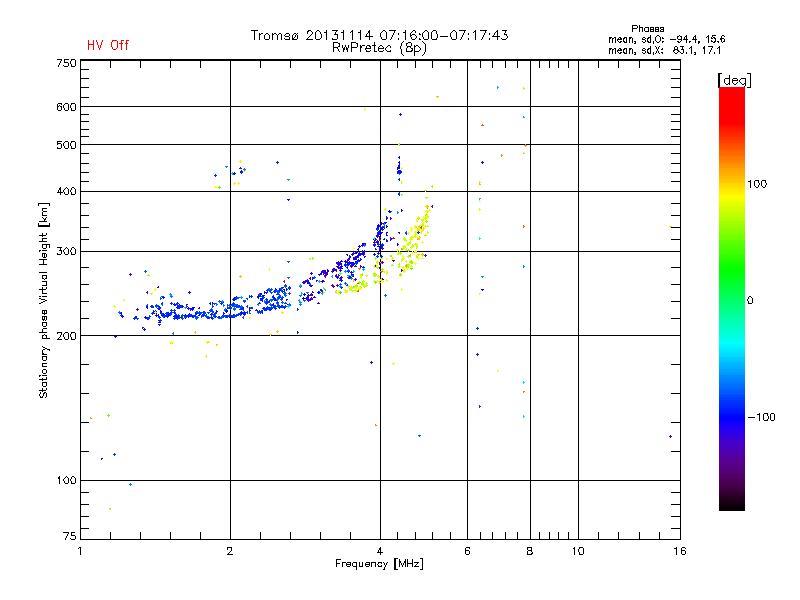Click y-axis tick label '500'
The image size is (800, 600).
(x=66, y=145)
